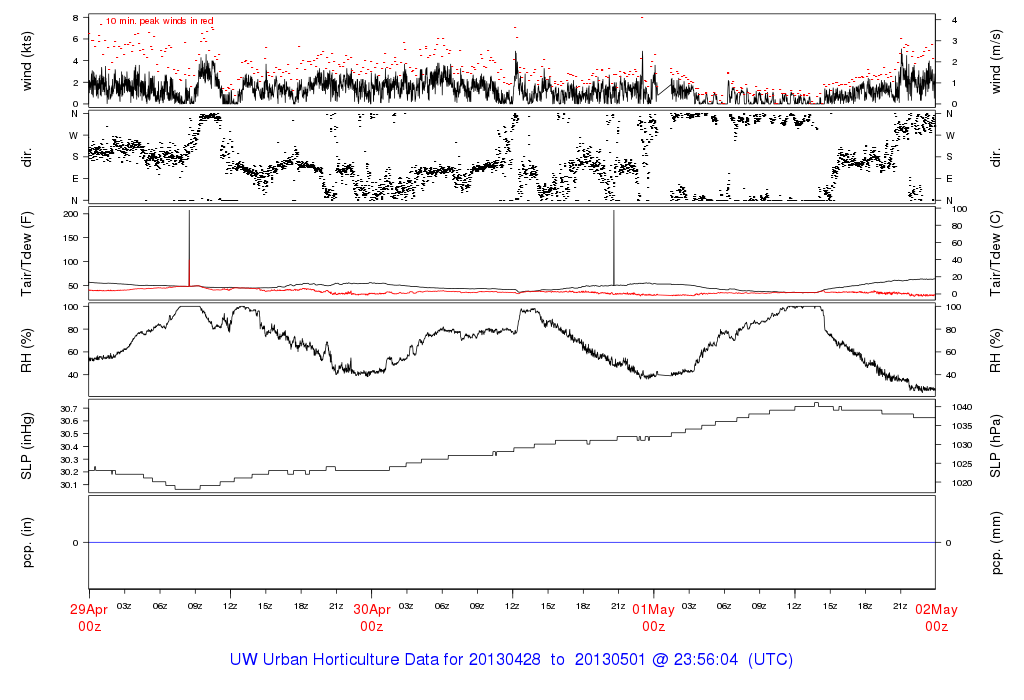Click the '30.7' pressure tick value

point(69,409)
